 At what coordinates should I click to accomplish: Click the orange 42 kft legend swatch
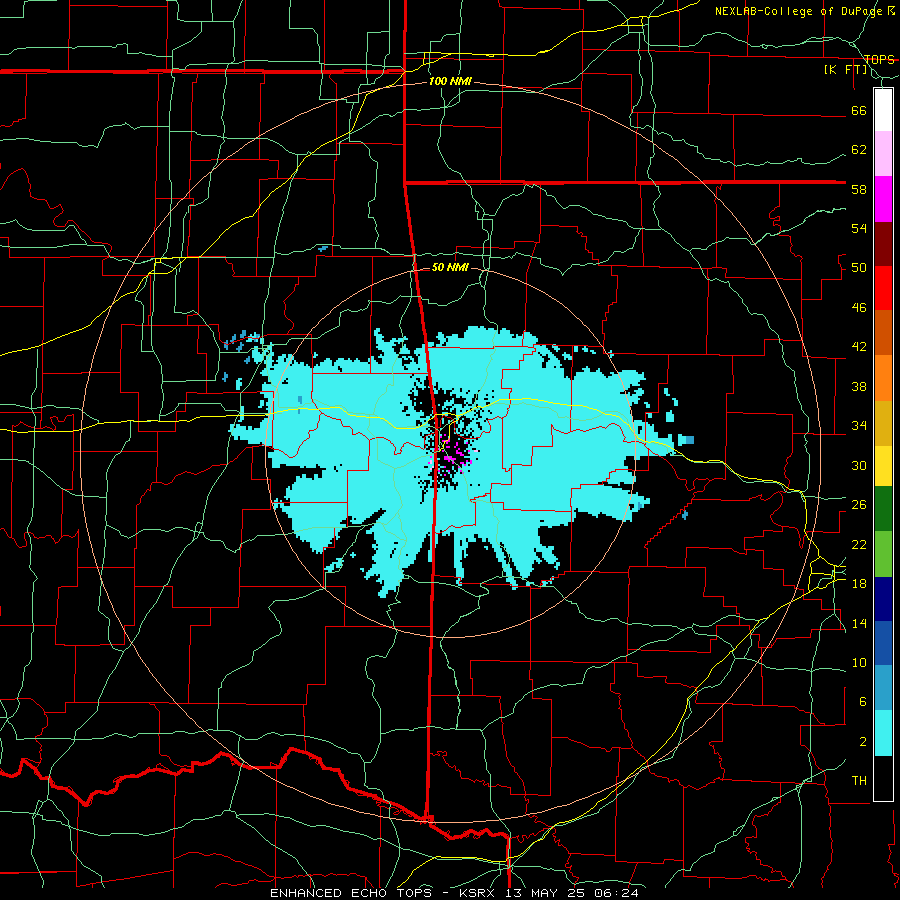(x=883, y=377)
